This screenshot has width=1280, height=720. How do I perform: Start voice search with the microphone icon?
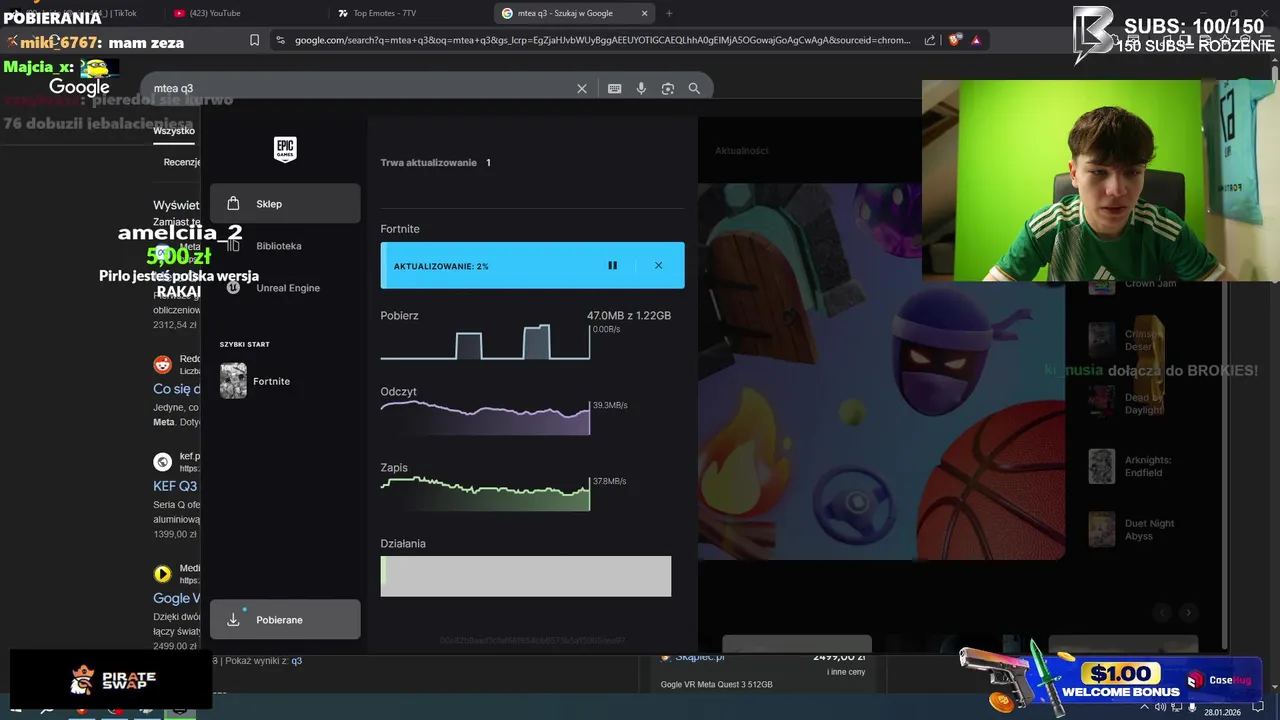click(641, 89)
